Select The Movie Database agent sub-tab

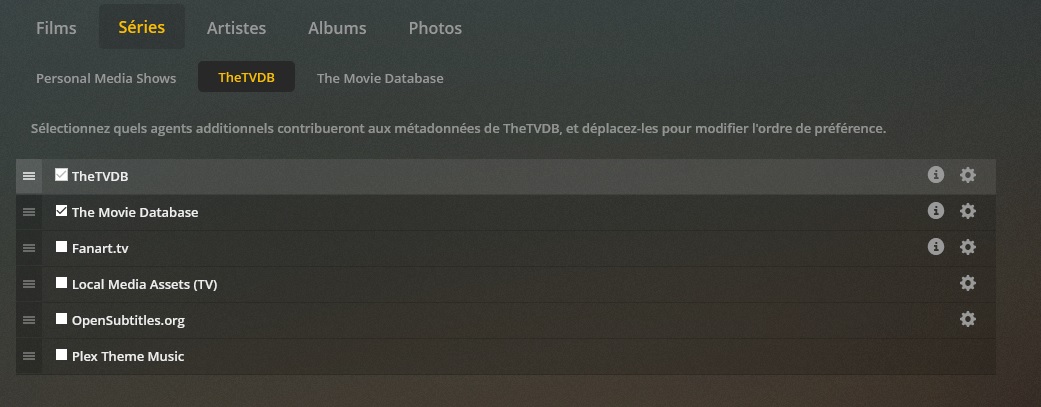380,78
